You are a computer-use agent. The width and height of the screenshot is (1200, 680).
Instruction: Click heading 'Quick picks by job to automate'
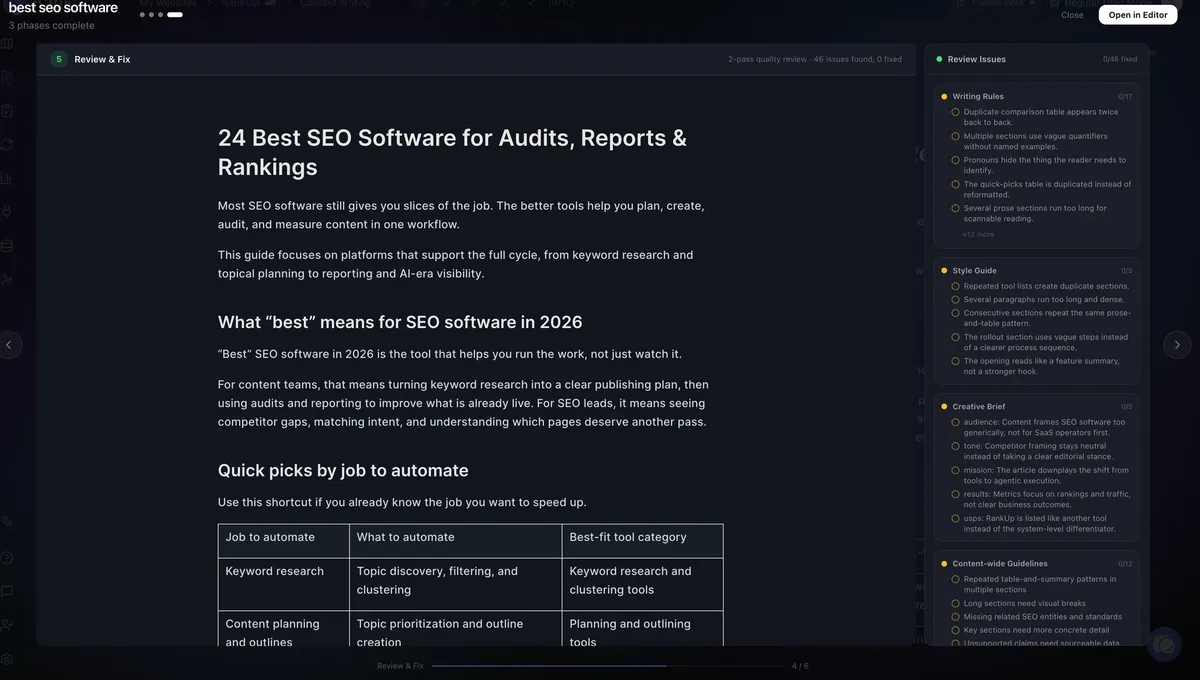(x=343, y=470)
